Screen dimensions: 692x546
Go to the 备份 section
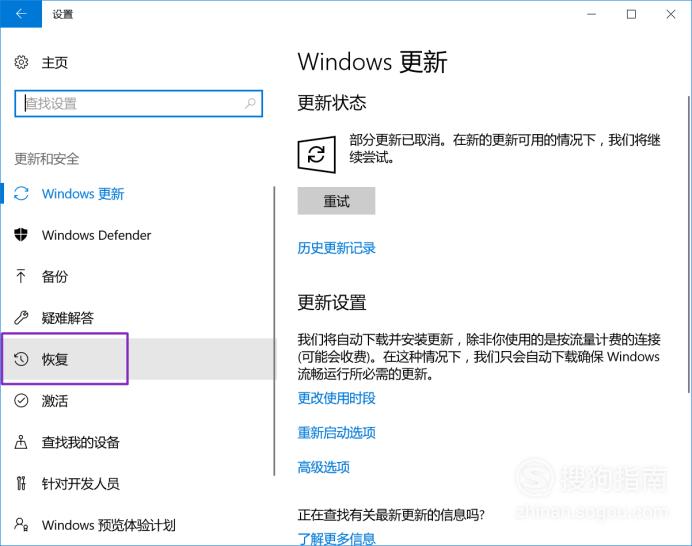tap(55, 277)
